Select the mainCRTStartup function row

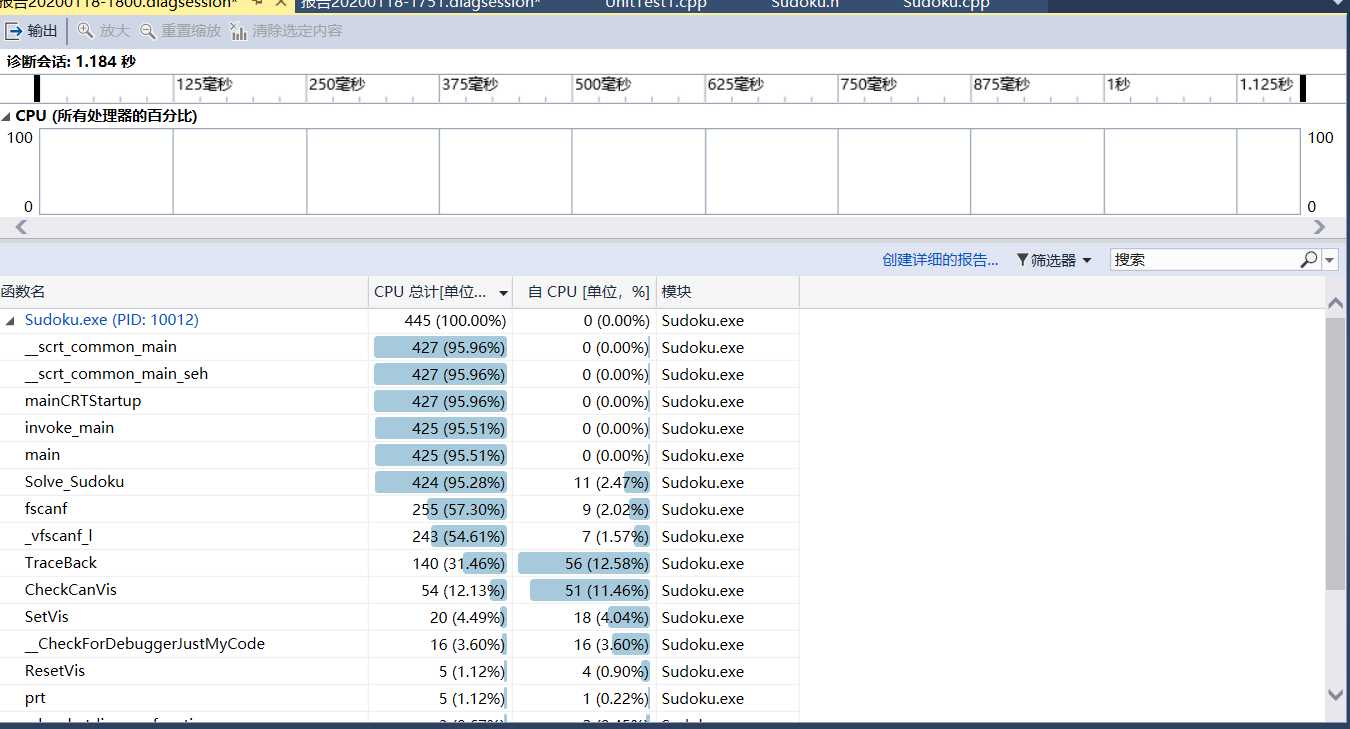(x=400, y=402)
